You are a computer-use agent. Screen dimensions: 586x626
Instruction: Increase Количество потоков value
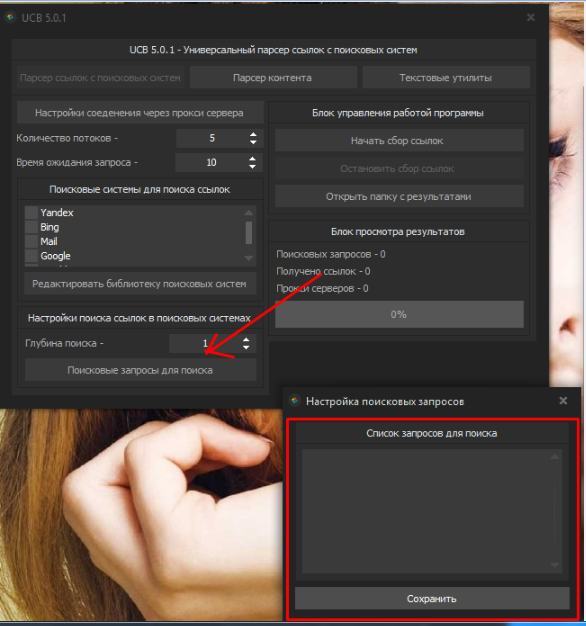[x=253, y=134]
